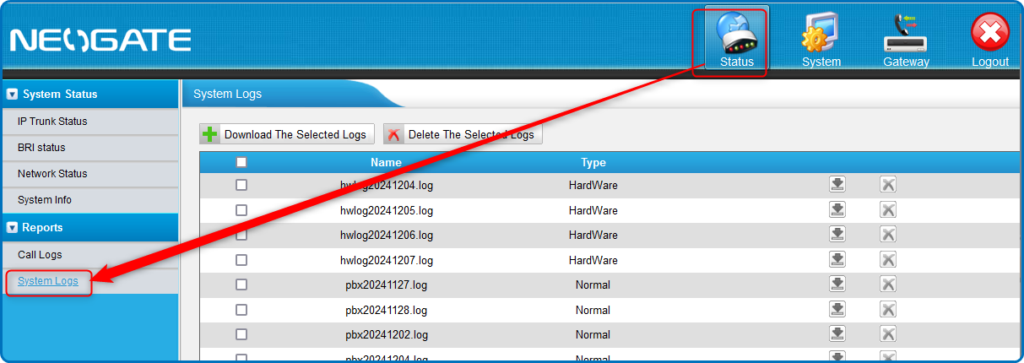
Task: Click file name hwlog20241205.log
Action: 387,210
